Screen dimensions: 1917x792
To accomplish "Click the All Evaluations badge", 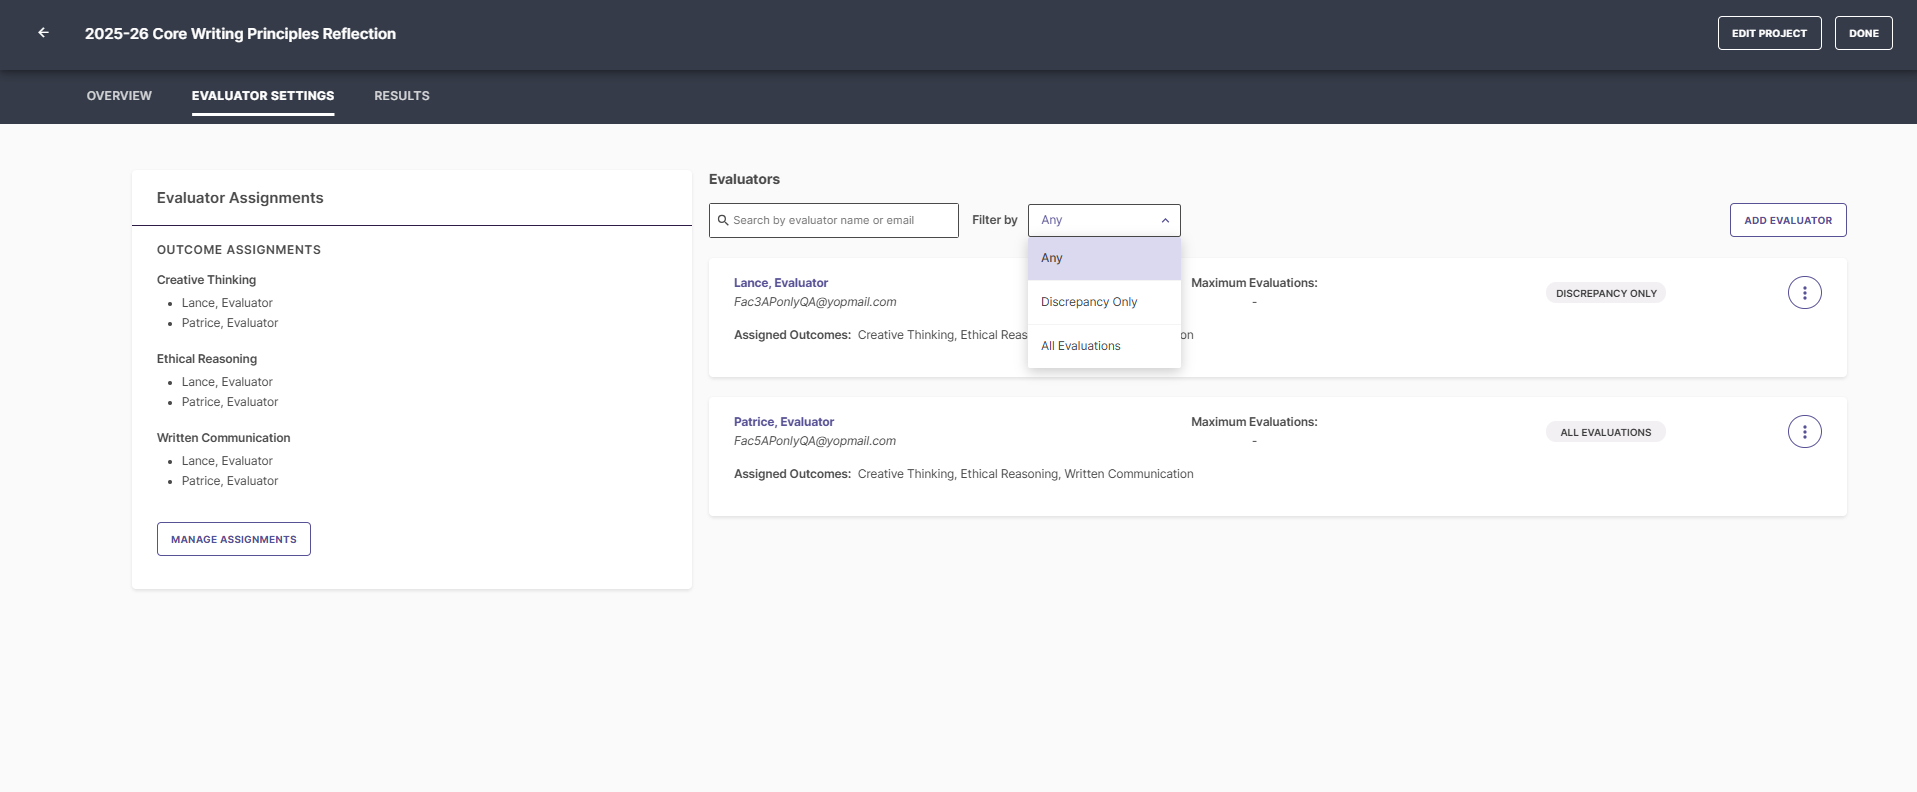I will 1606,432.
